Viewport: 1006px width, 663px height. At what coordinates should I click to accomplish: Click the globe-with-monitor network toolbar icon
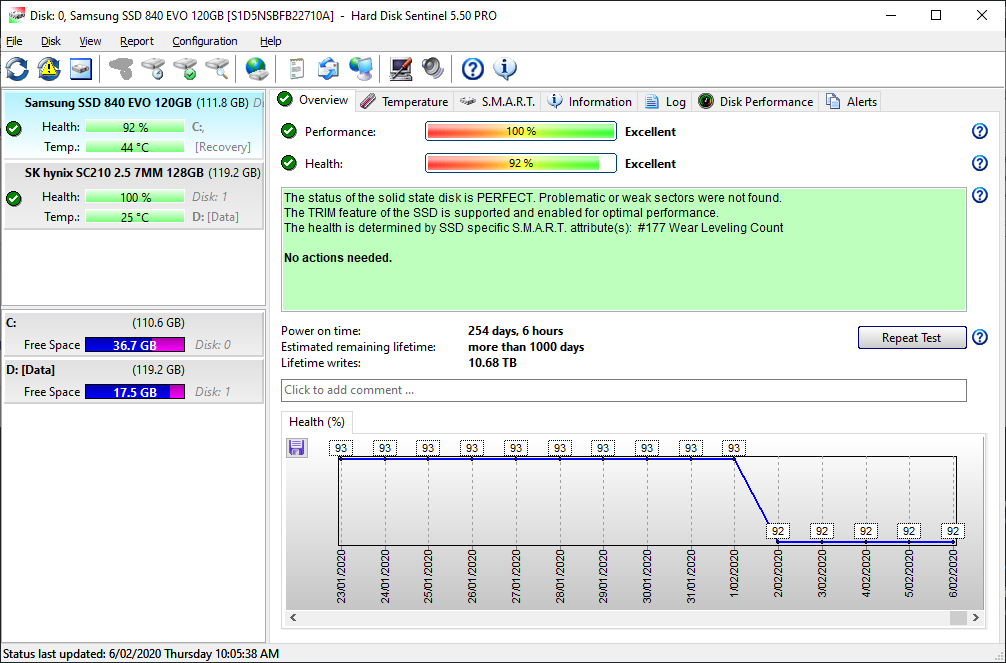click(x=361, y=69)
